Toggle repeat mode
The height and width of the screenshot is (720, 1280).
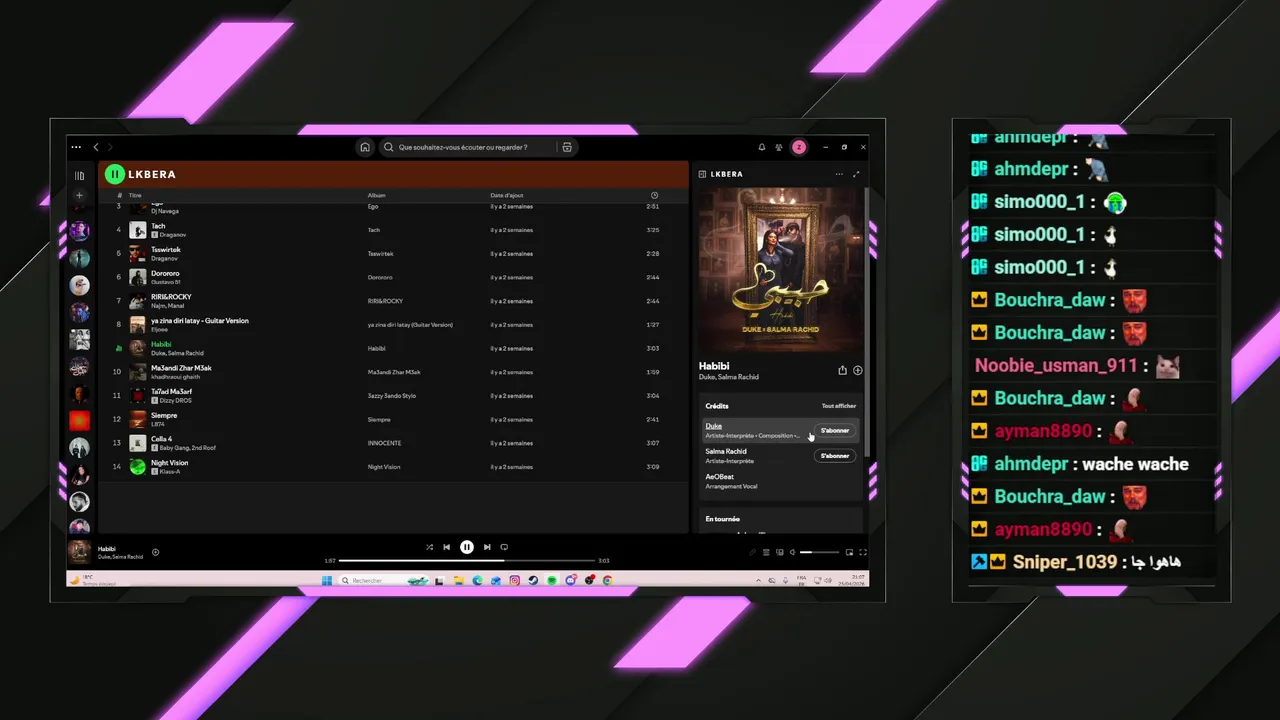tap(504, 547)
